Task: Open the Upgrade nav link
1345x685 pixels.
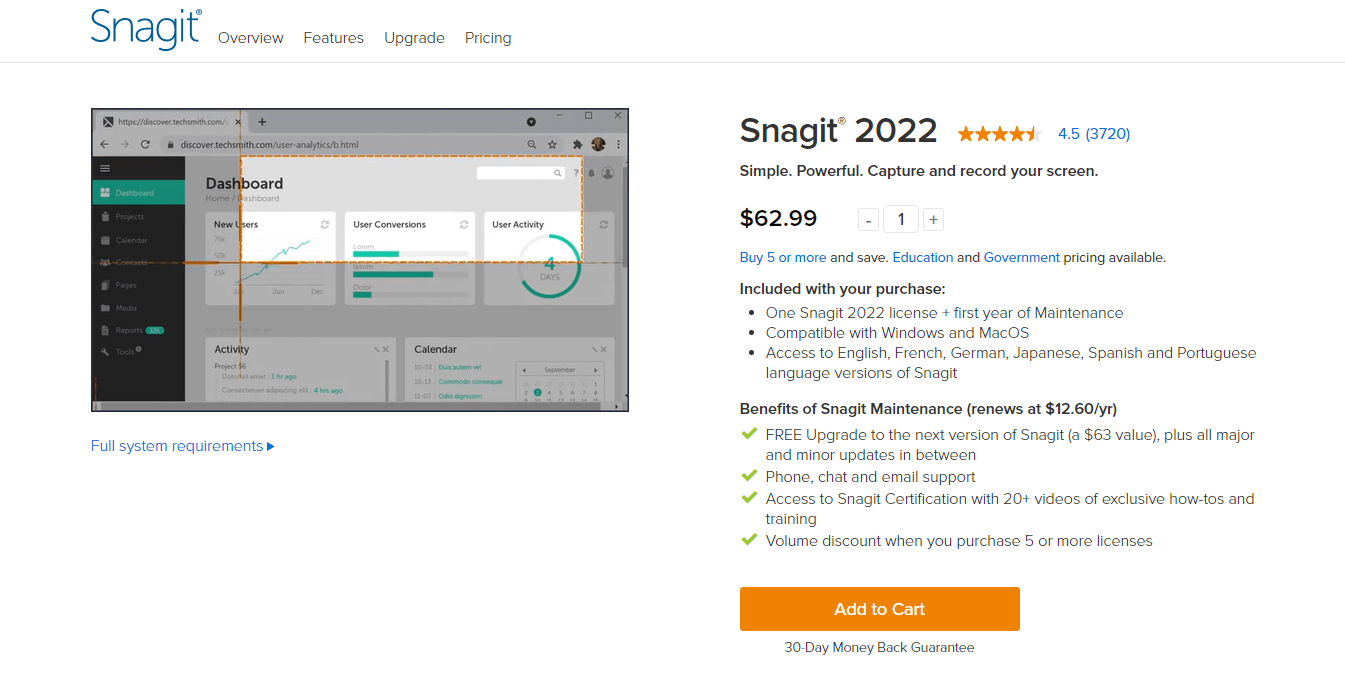Action: pyautogui.click(x=414, y=38)
